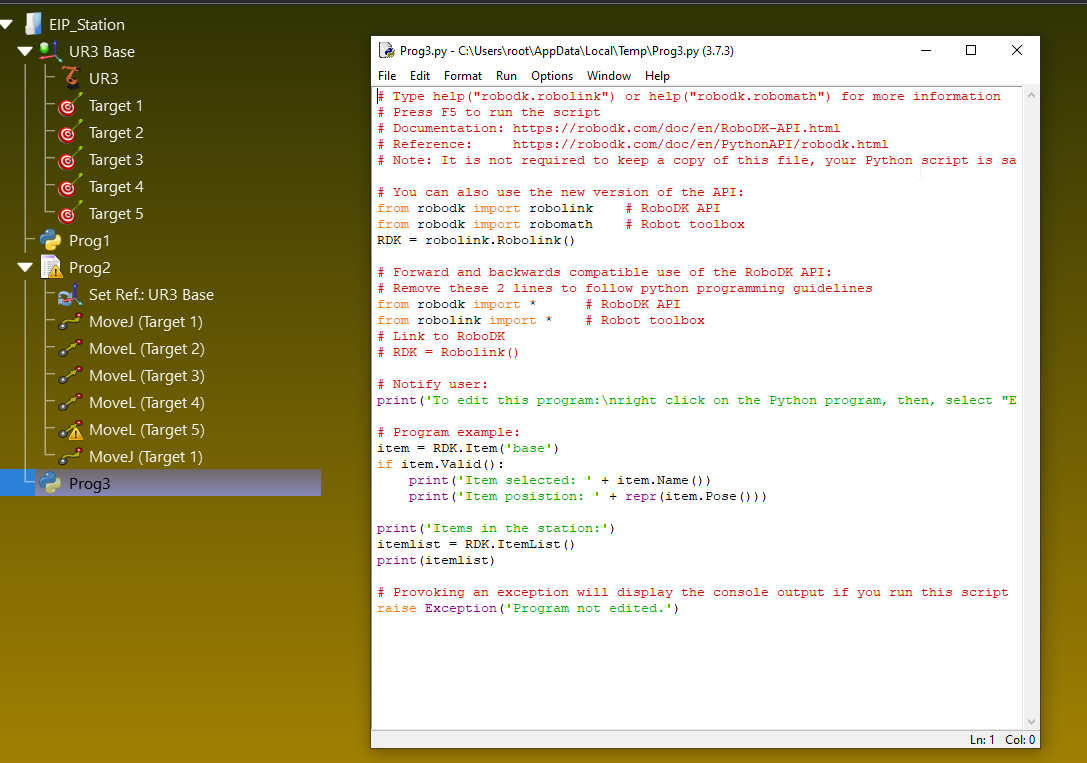This screenshot has height=763, width=1087.
Task: Click the Prog2 program warning icon
Action: tap(51, 268)
